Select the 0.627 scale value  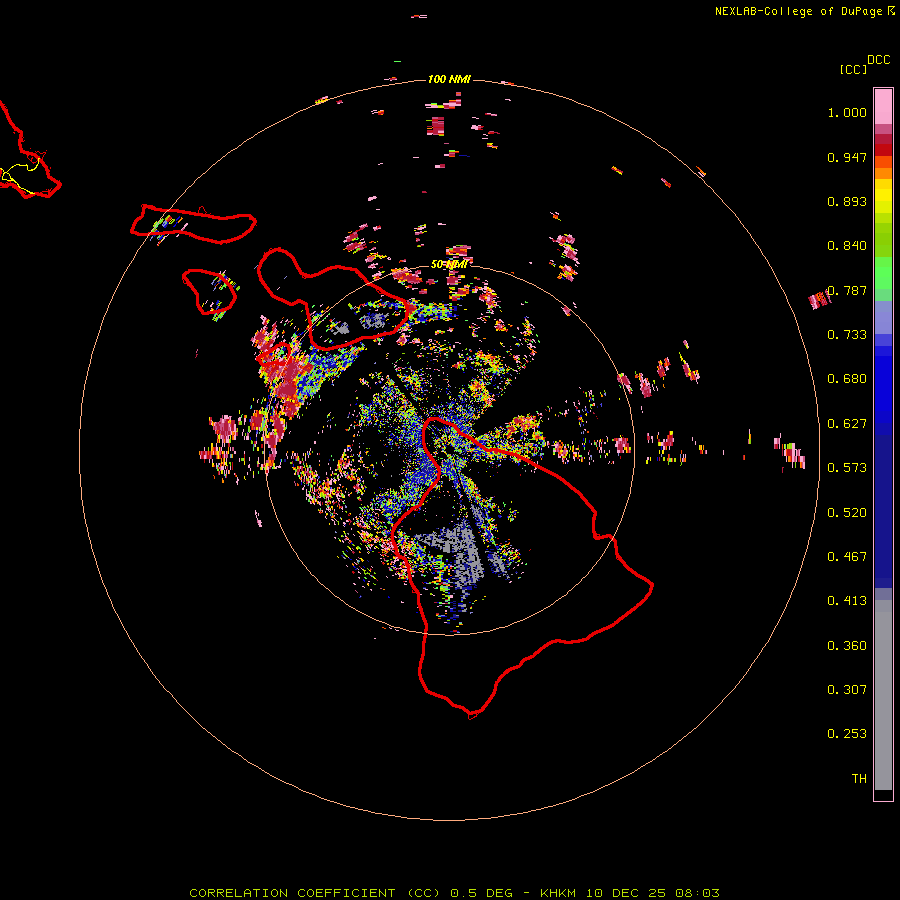tap(847, 424)
